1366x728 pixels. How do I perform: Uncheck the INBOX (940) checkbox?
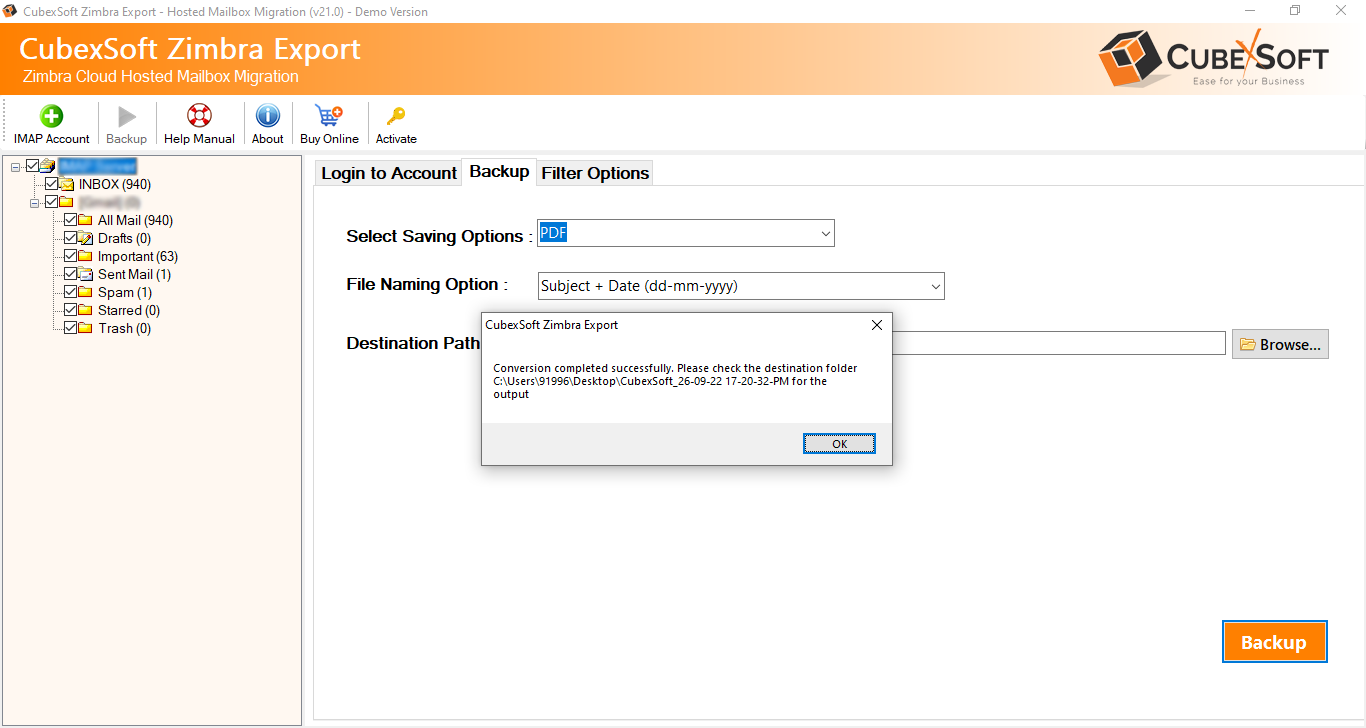point(52,184)
